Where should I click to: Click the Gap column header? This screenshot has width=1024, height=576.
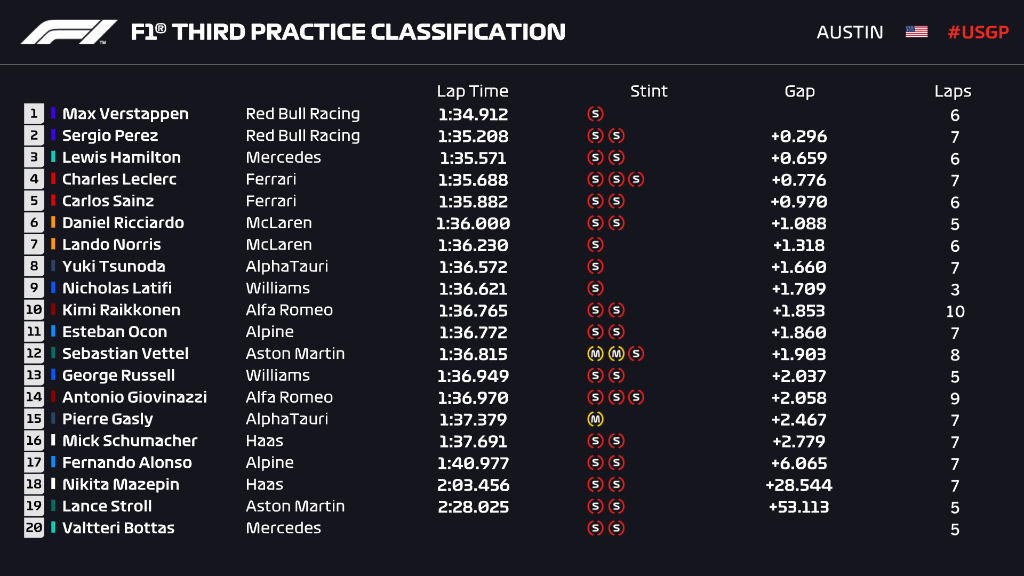(799, 91)
